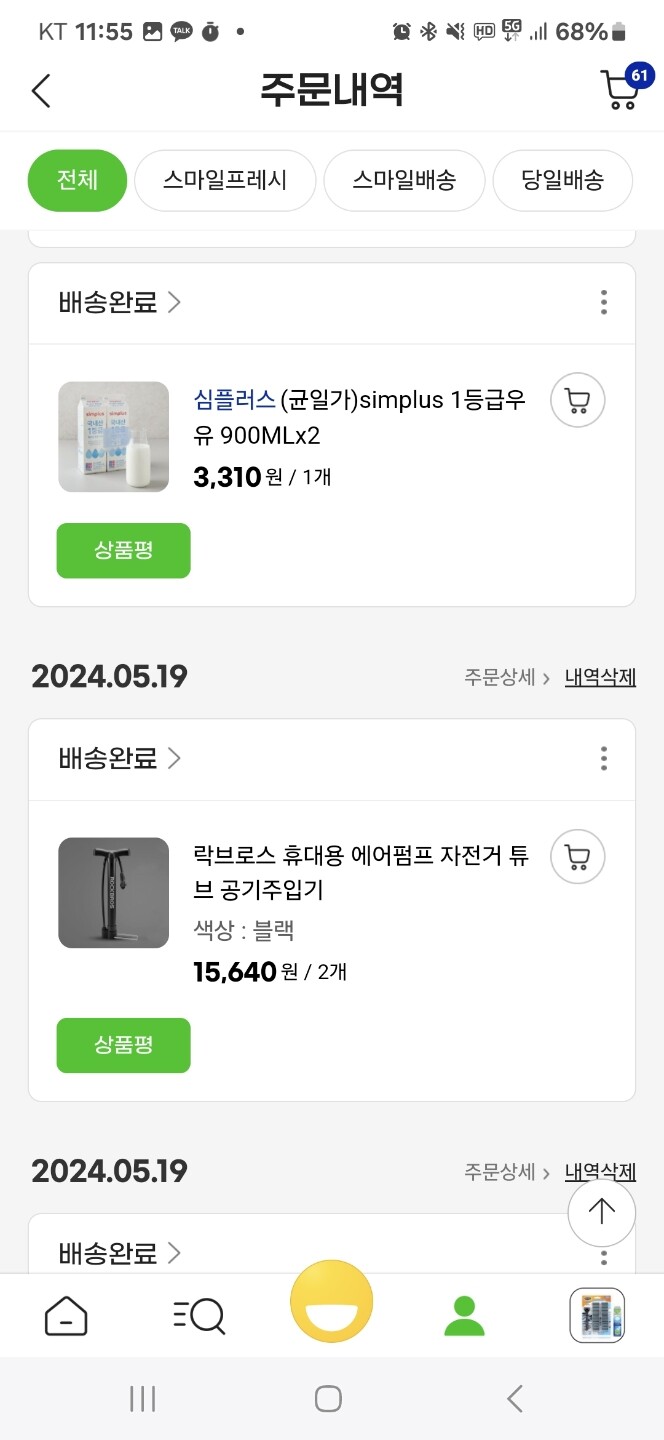This screenshot has width=664, height=1440.
Task: Open the shopping cart with 61 items
Action: [622, 90]
